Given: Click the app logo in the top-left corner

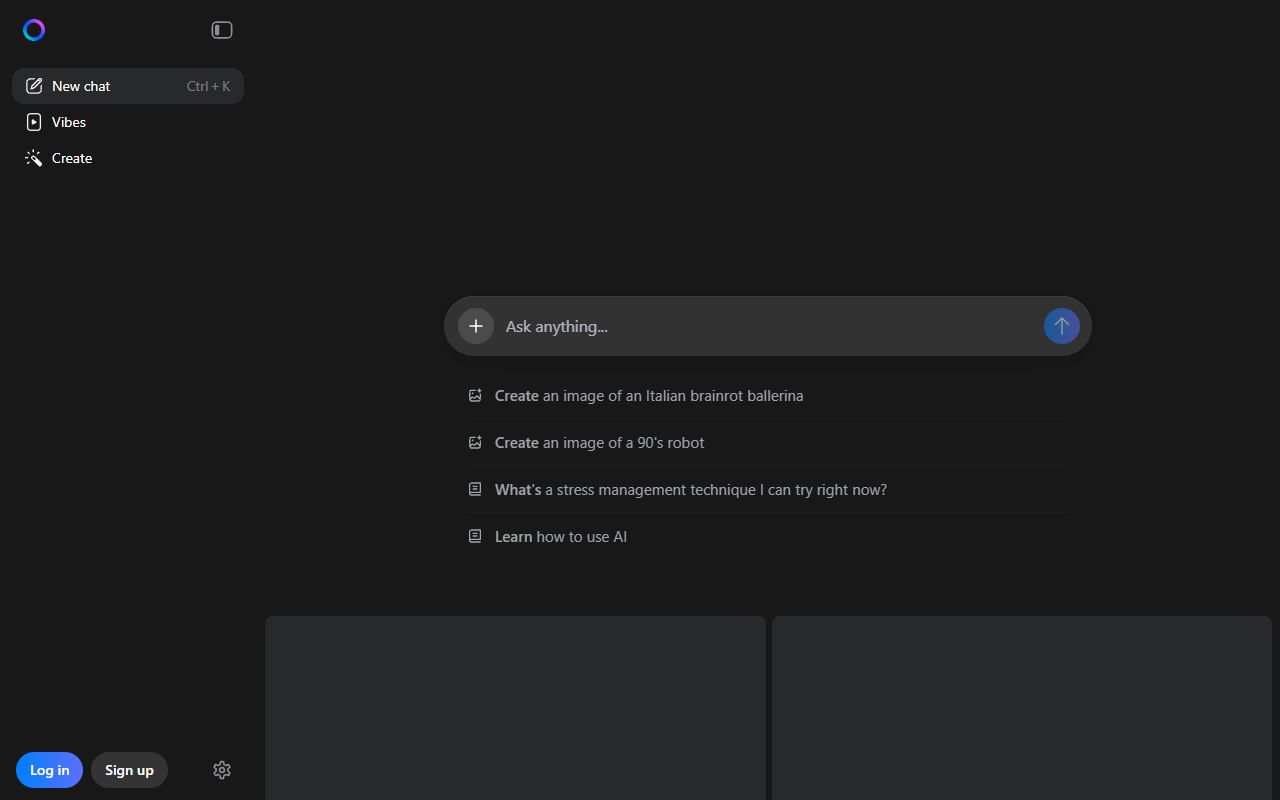Looking at the screenshot, I should (x=33, y=29).
